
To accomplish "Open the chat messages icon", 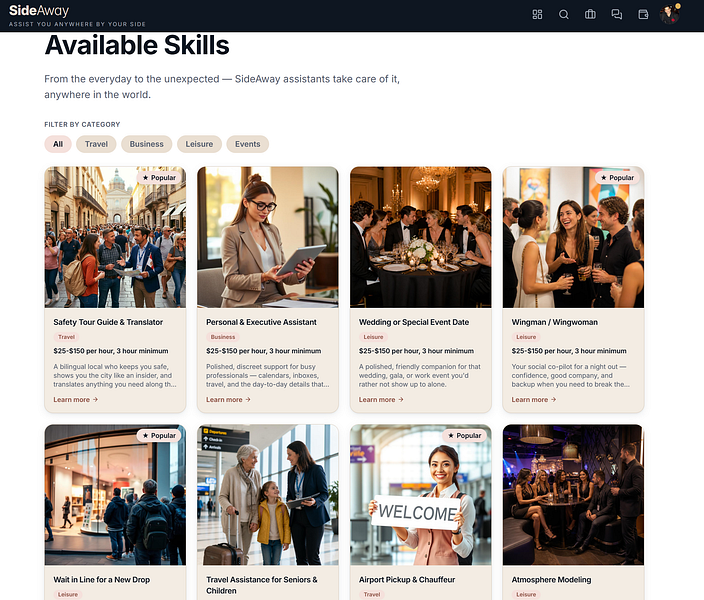I will [x=616, y=14].
